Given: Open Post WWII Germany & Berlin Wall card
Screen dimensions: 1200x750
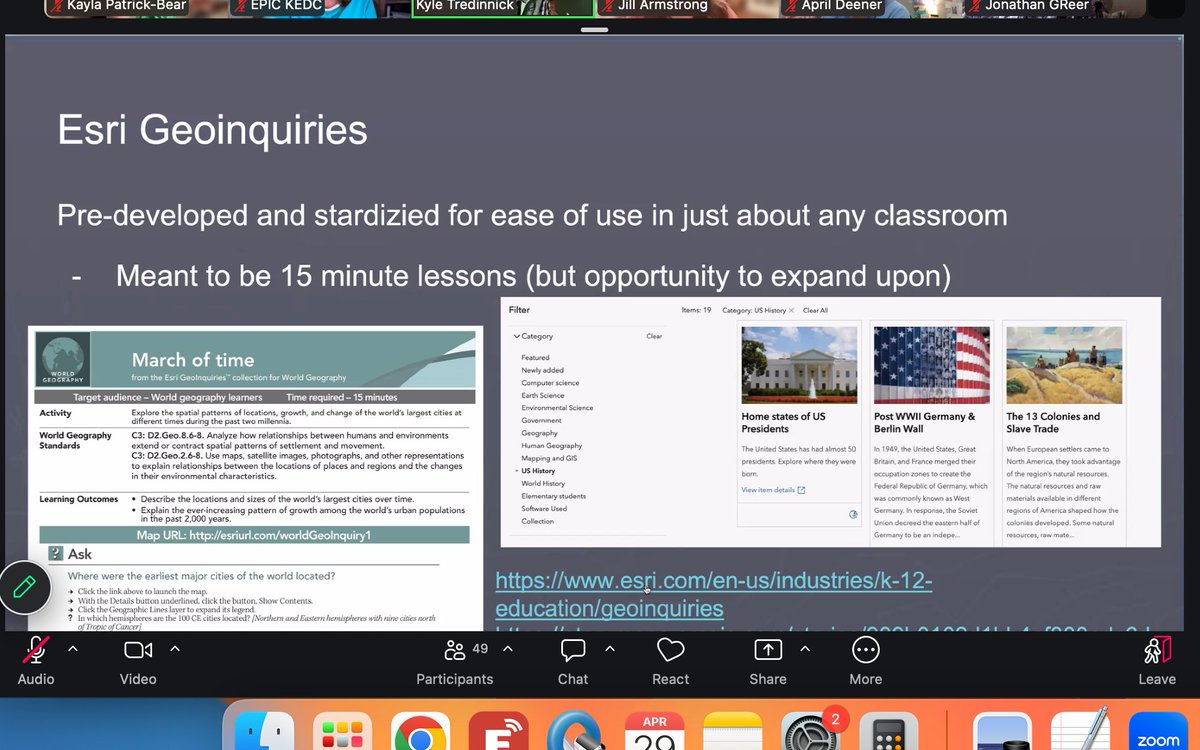Looking at the screenshot, I should (931, 432).
